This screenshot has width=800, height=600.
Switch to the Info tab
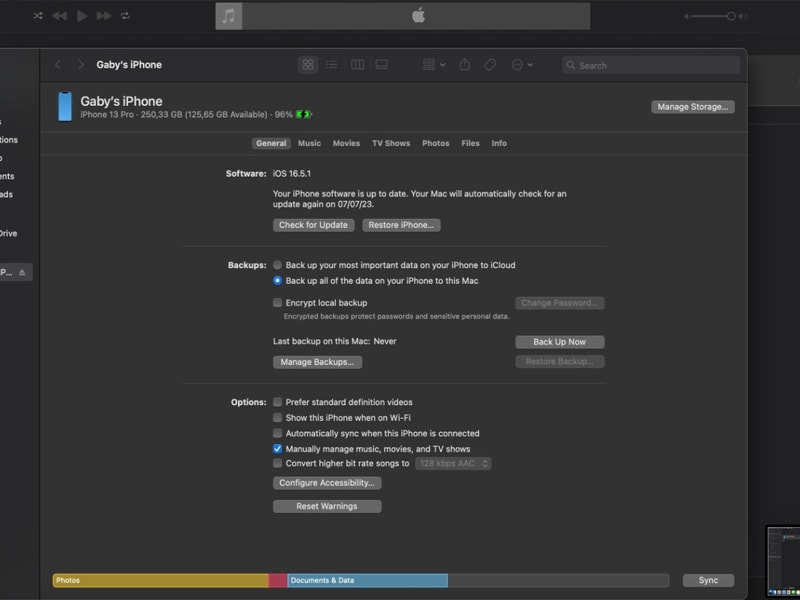[x=499, y=143]
